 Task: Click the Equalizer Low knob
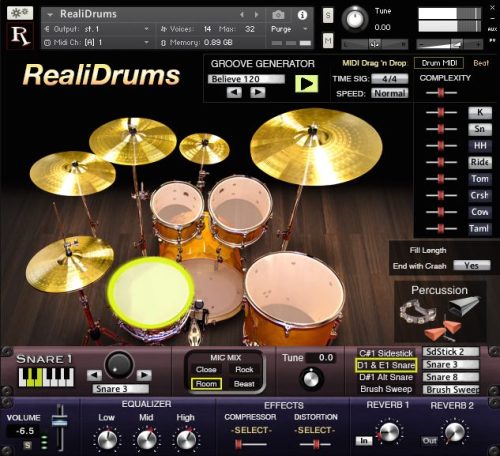coord(107,439)
